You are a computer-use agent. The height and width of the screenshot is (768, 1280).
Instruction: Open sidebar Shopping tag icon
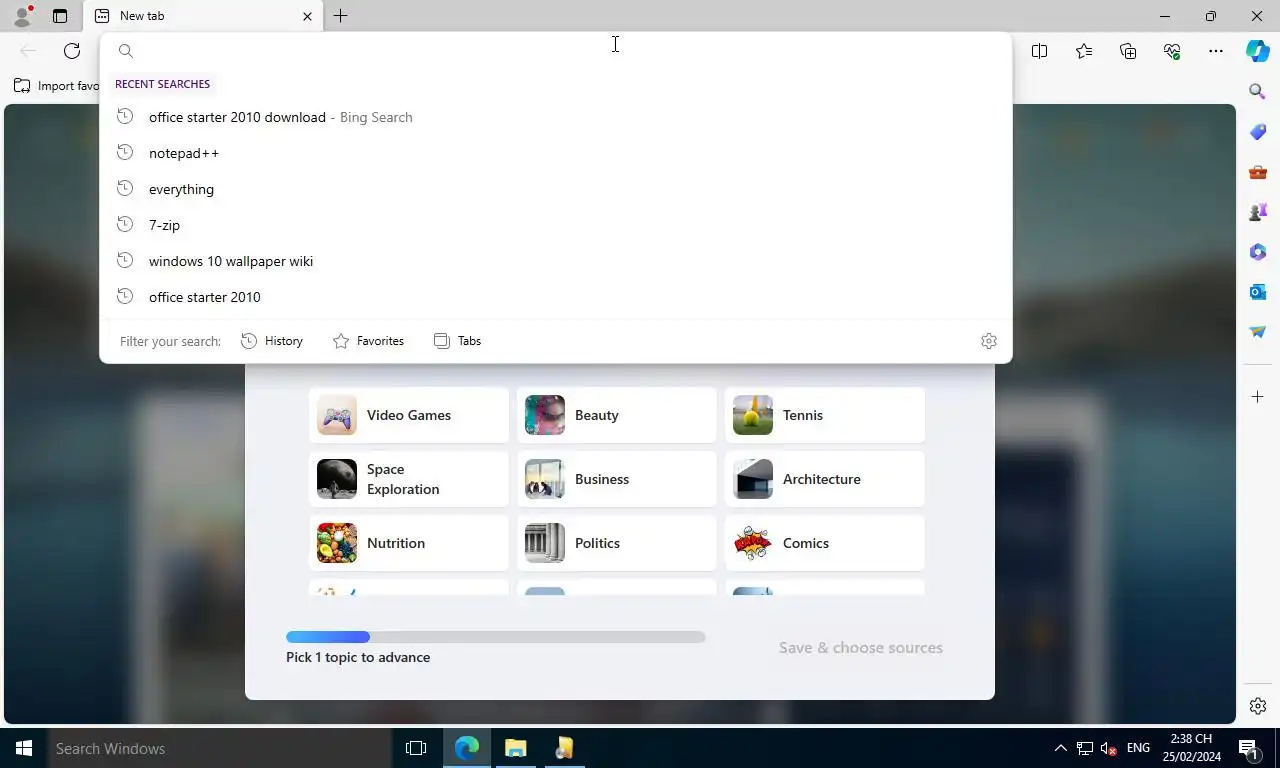pos(1258,132)
